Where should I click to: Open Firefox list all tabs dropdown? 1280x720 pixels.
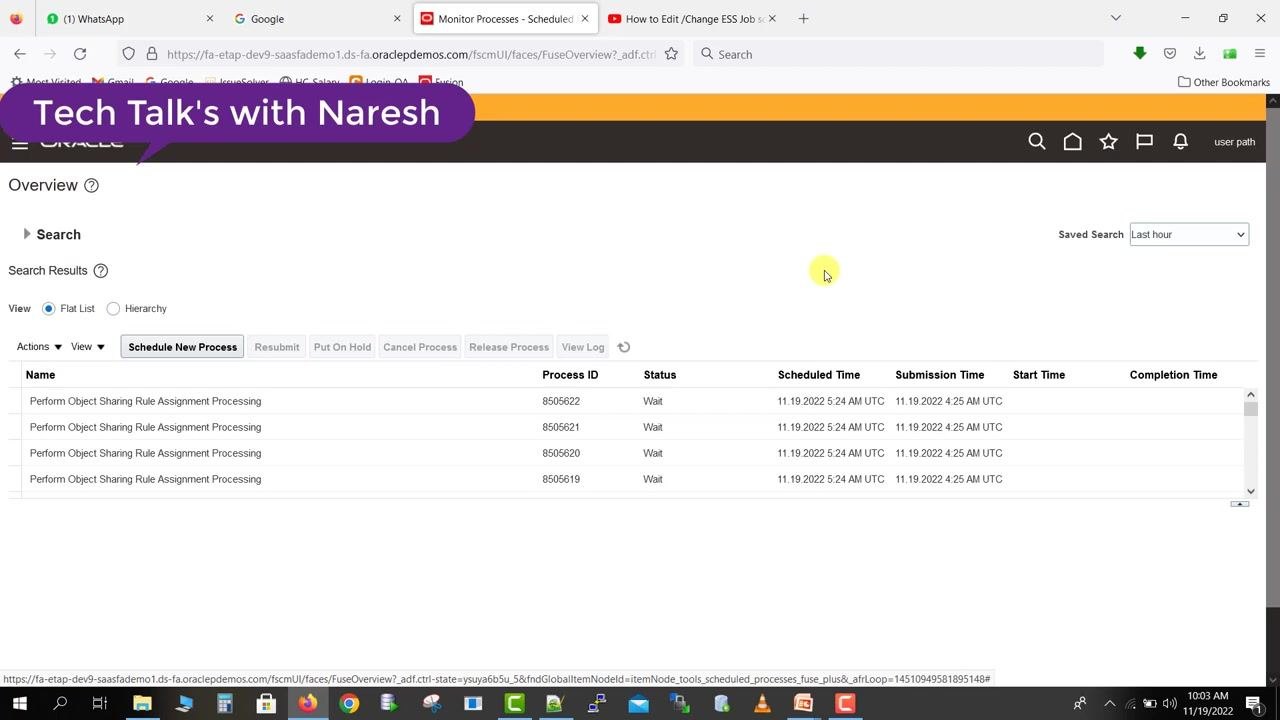pos(1116,18)
